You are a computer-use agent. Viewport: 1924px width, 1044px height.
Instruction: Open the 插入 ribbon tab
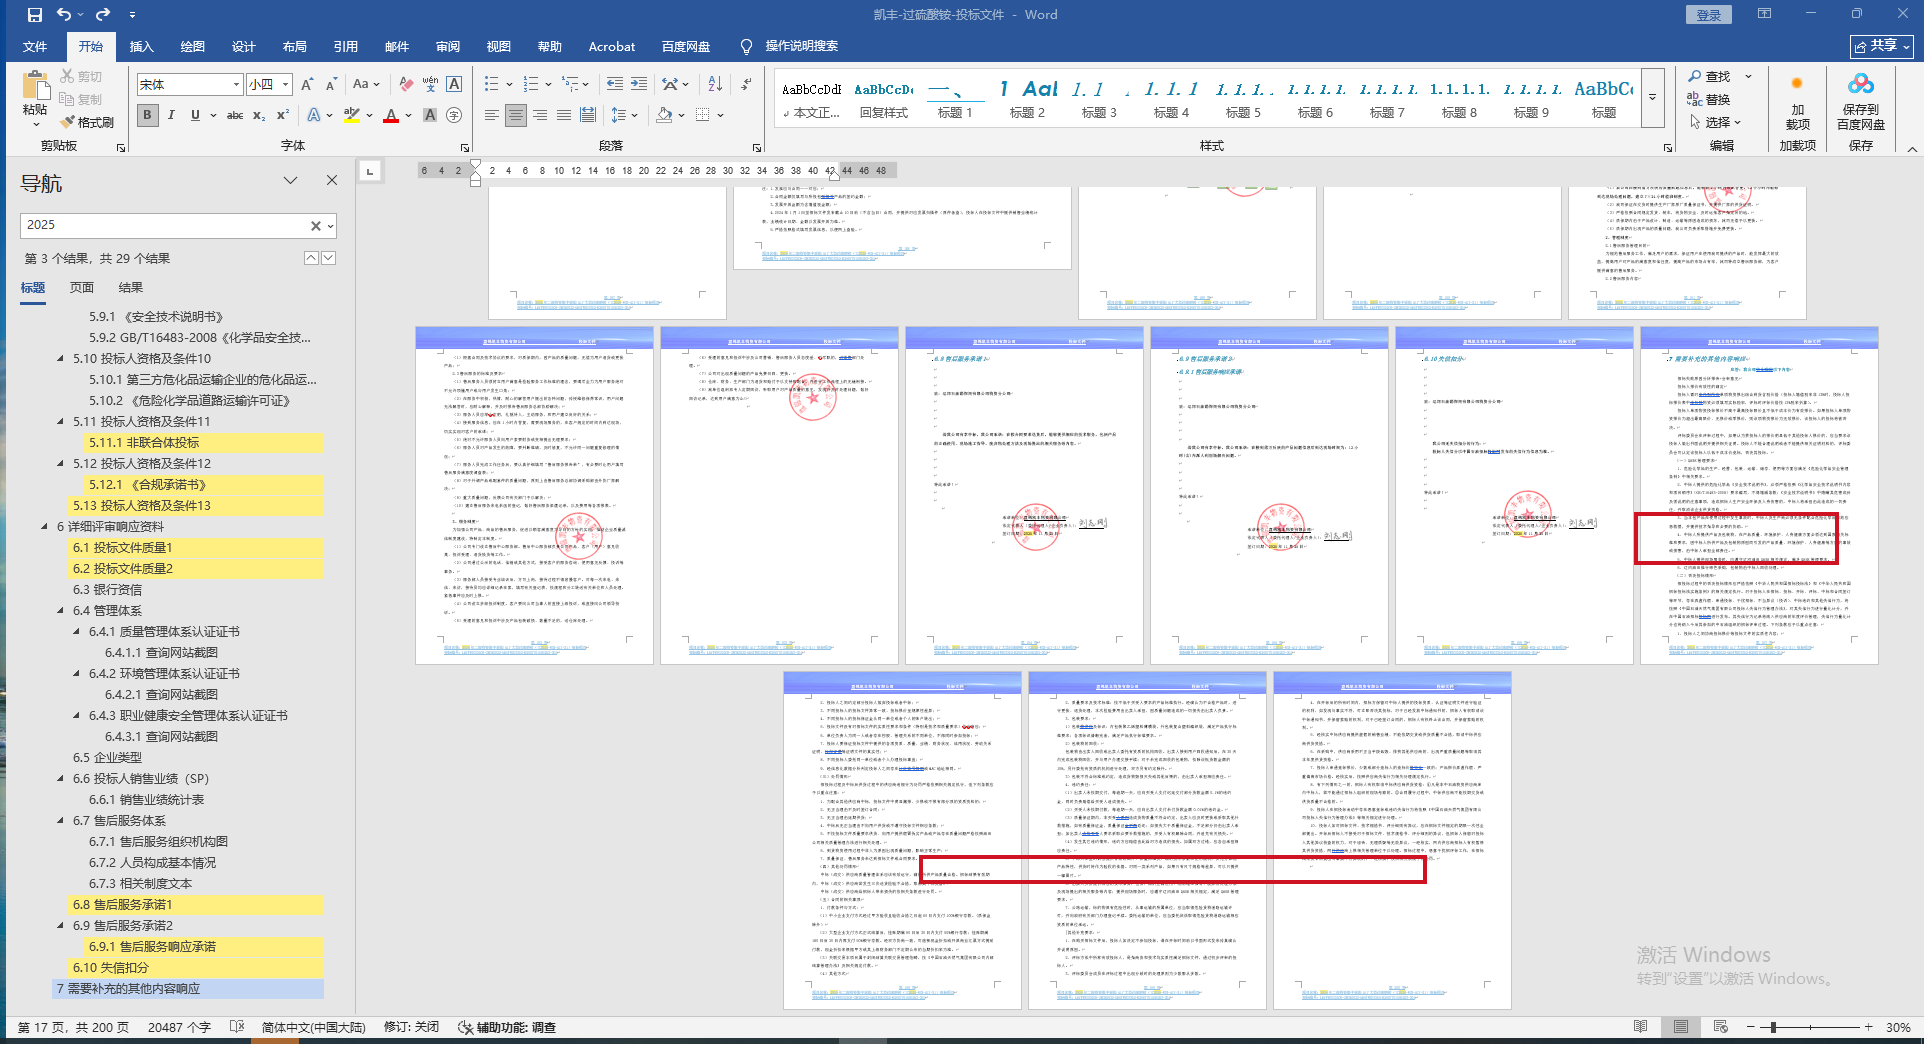tap(141, 46)
